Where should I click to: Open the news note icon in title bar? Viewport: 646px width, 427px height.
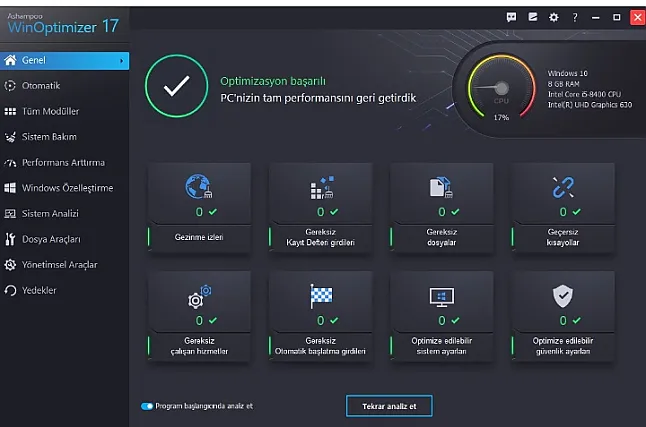pyautogui.click(x=533, y=17)
